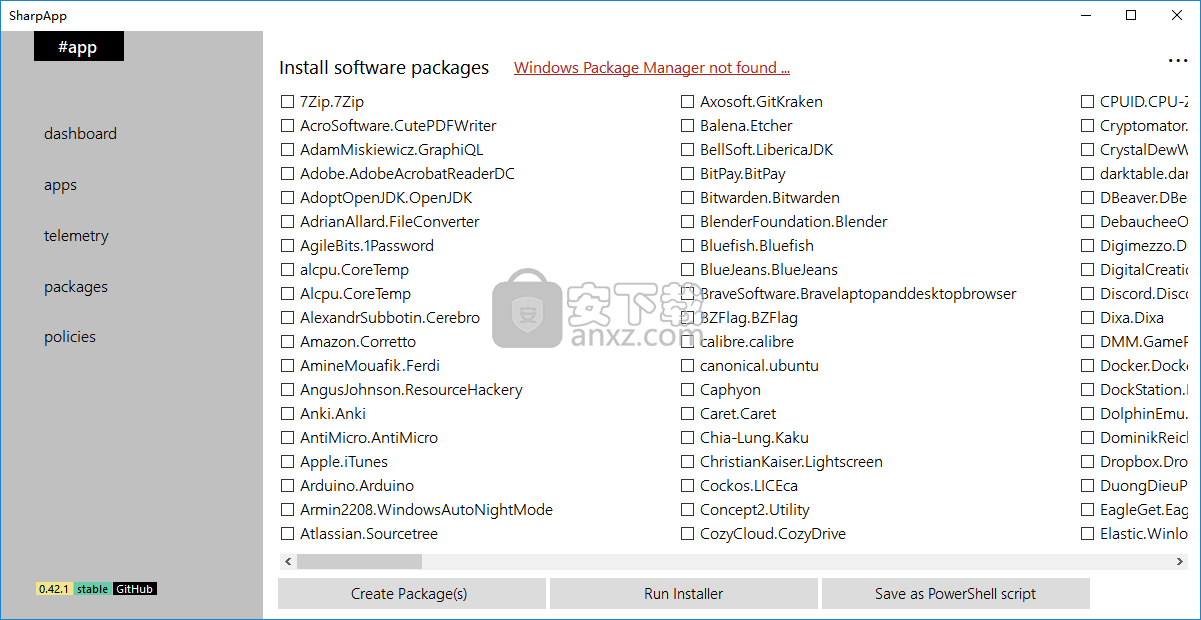Viewport: 1201px width, 620px height.
Task: Select Chia-Lung.Kaku checkbox
Action: tap(688, 438)
